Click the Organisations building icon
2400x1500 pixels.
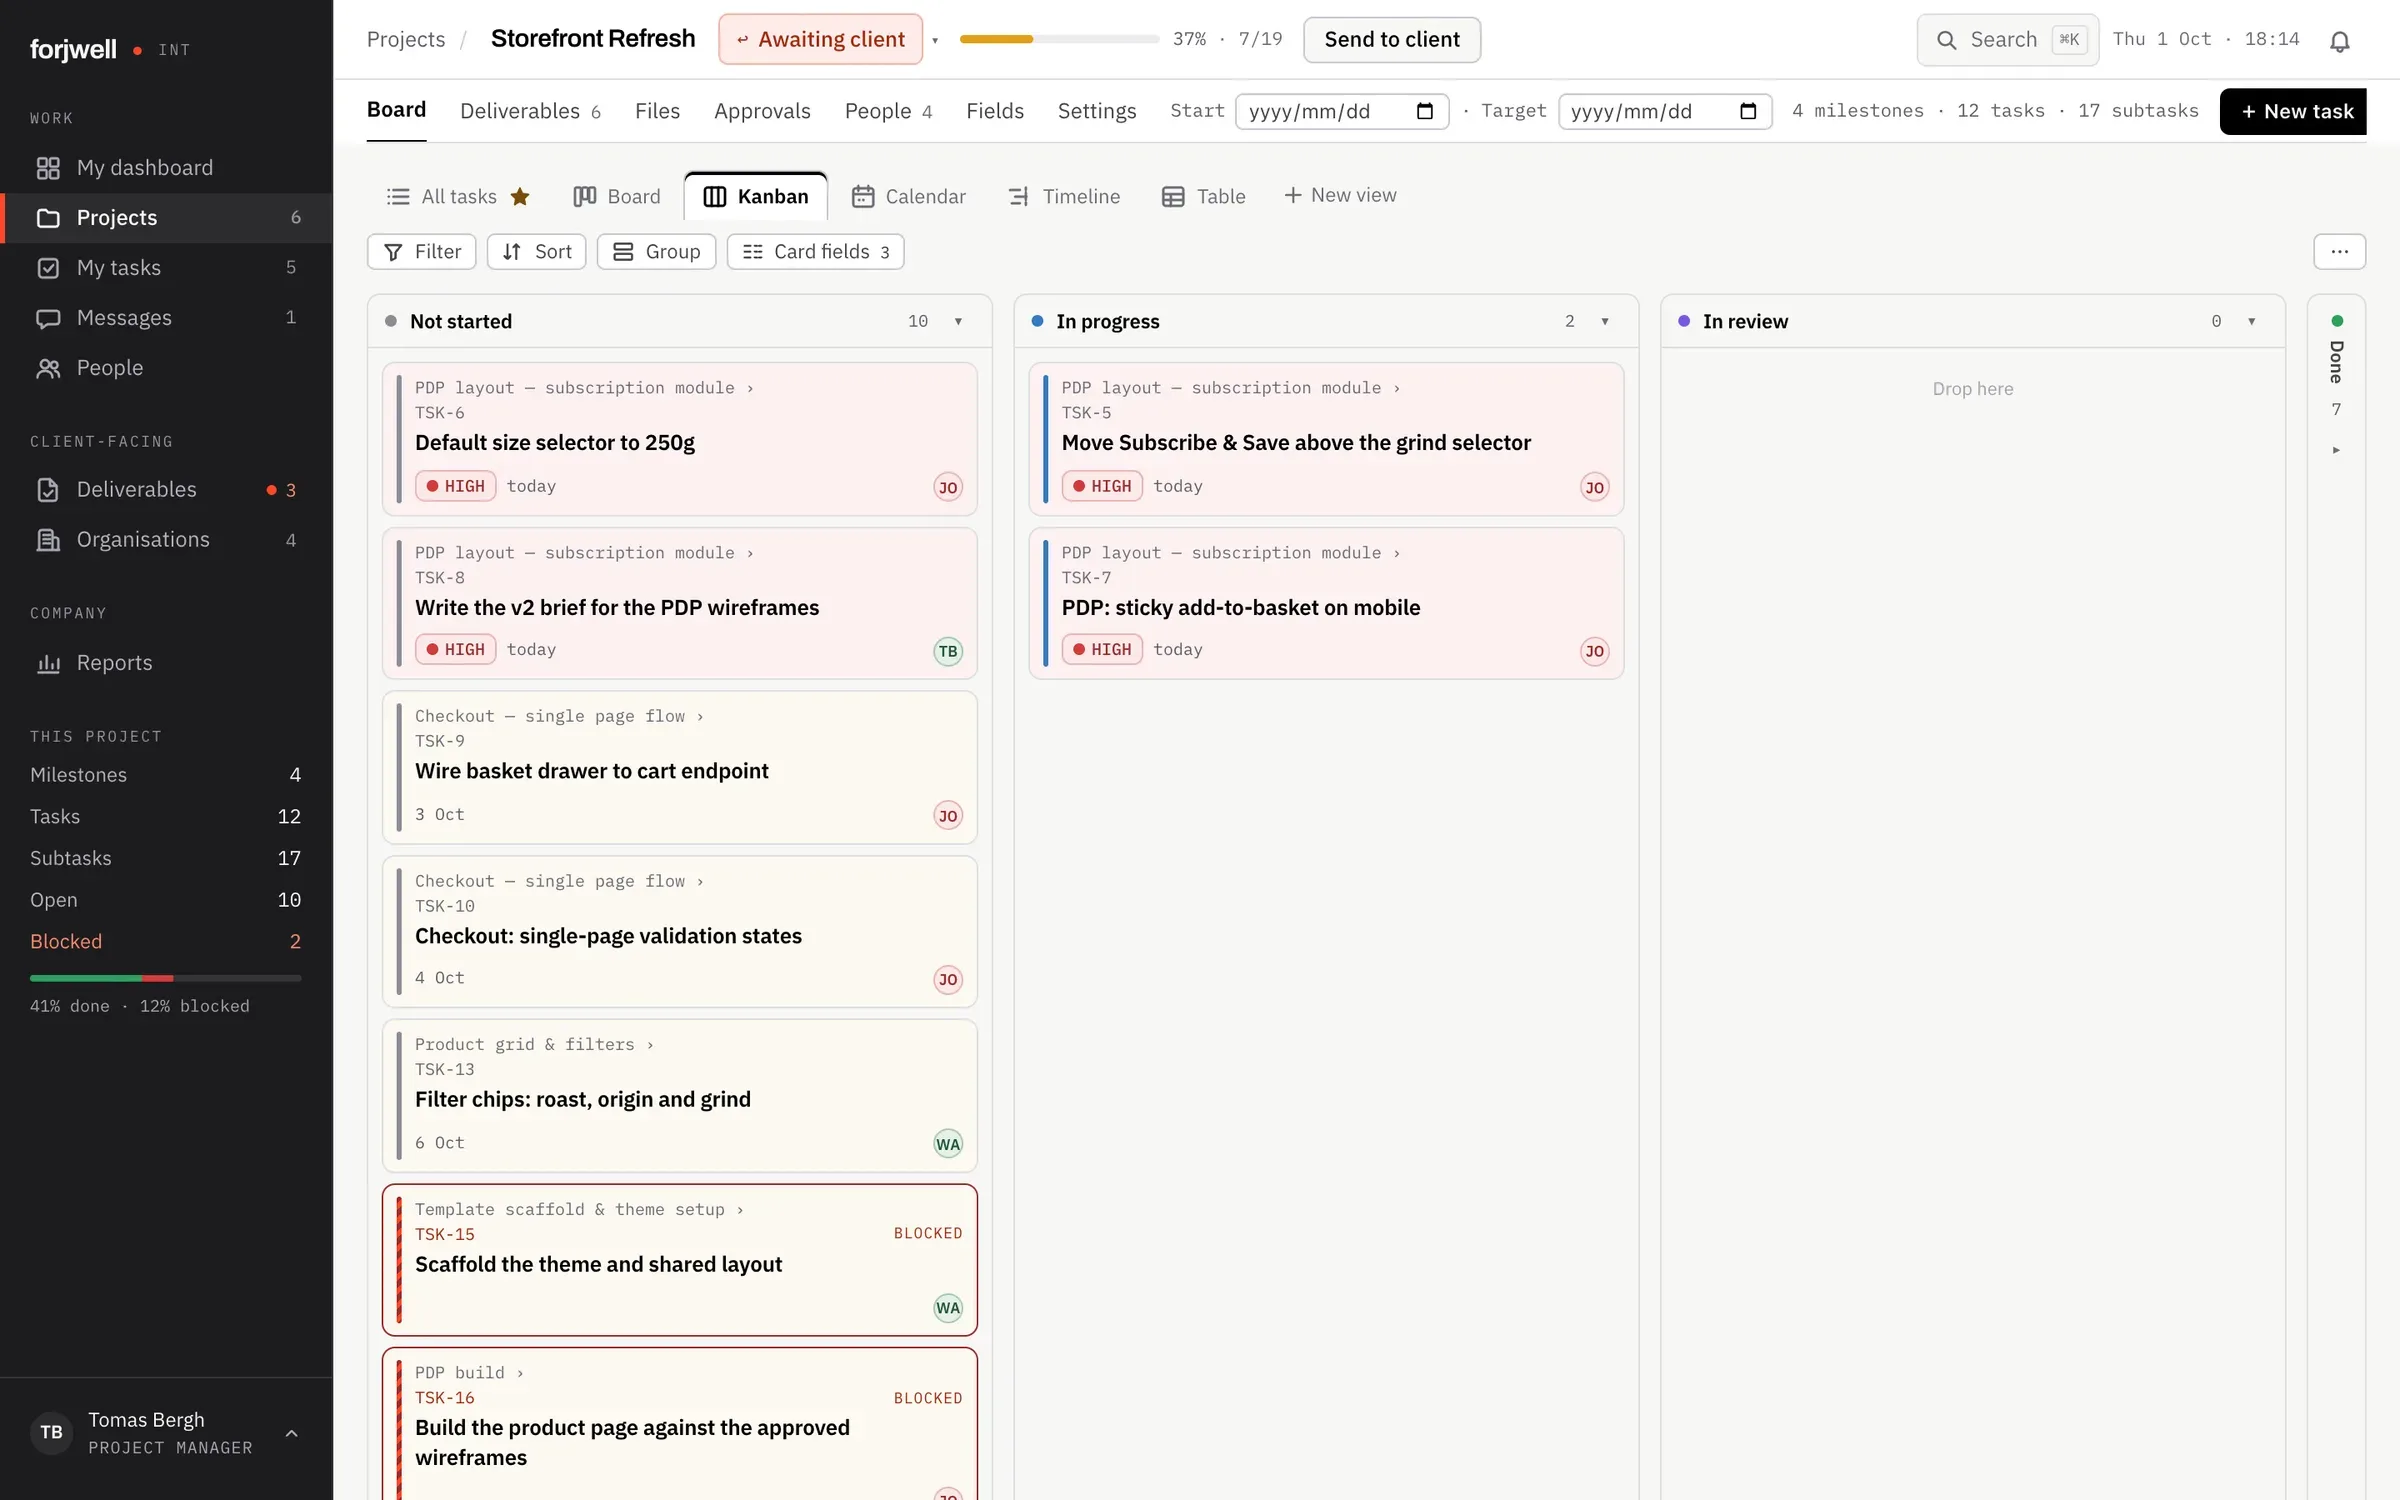pyautogui.click(x=48, y=540)
